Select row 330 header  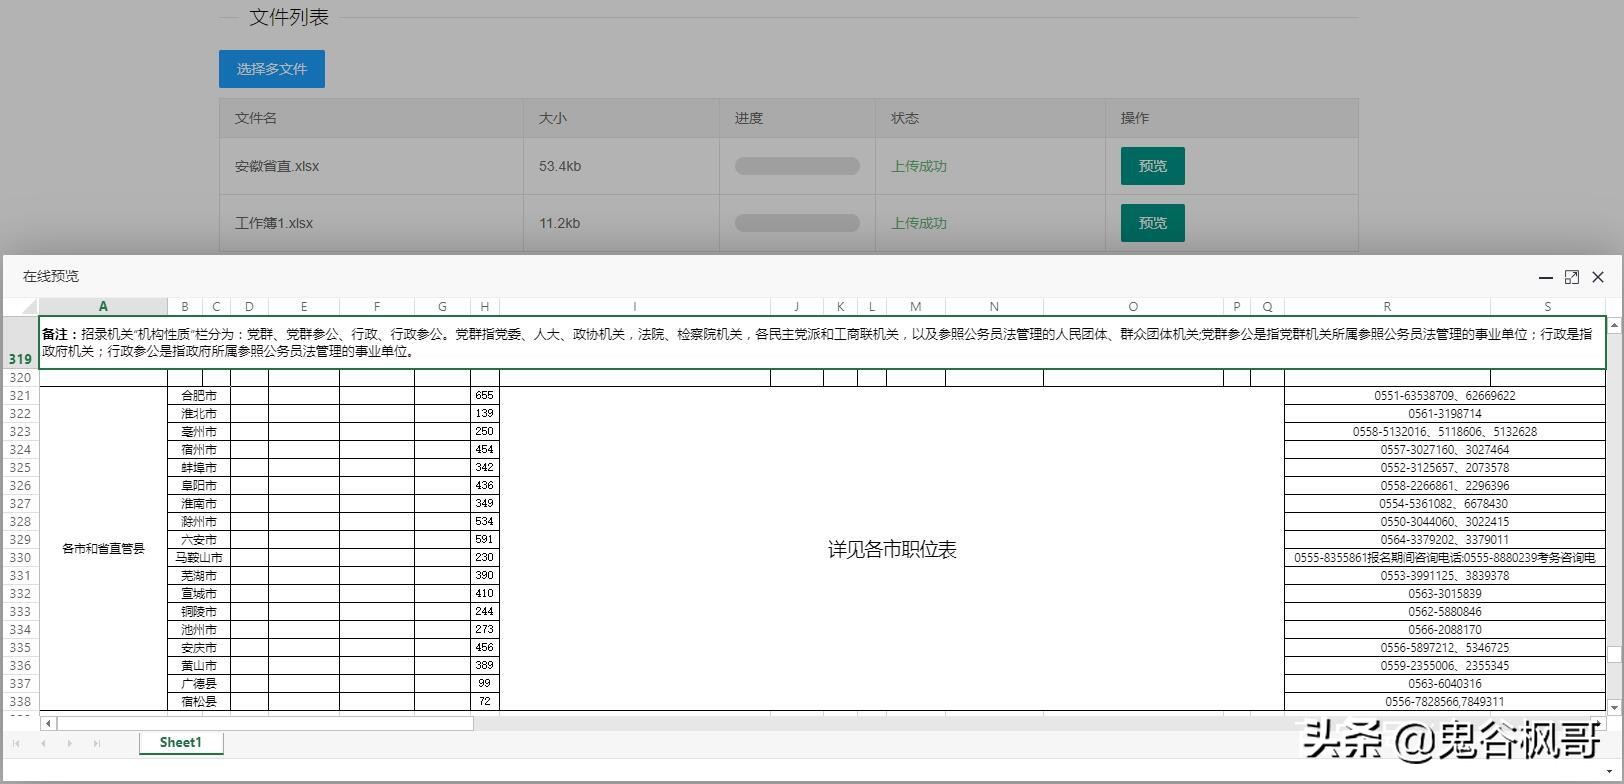(x=20, y=558)
